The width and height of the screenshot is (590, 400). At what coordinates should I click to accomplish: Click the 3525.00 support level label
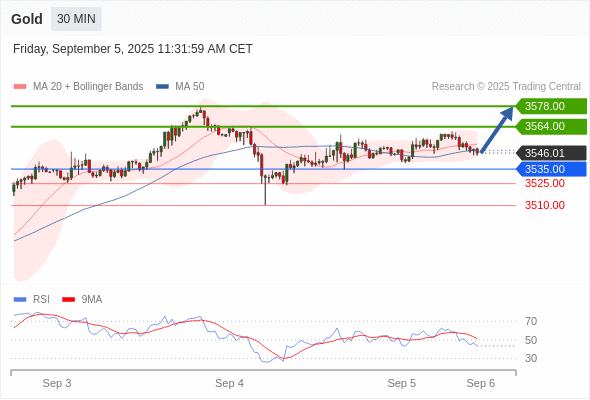(545, 184)
